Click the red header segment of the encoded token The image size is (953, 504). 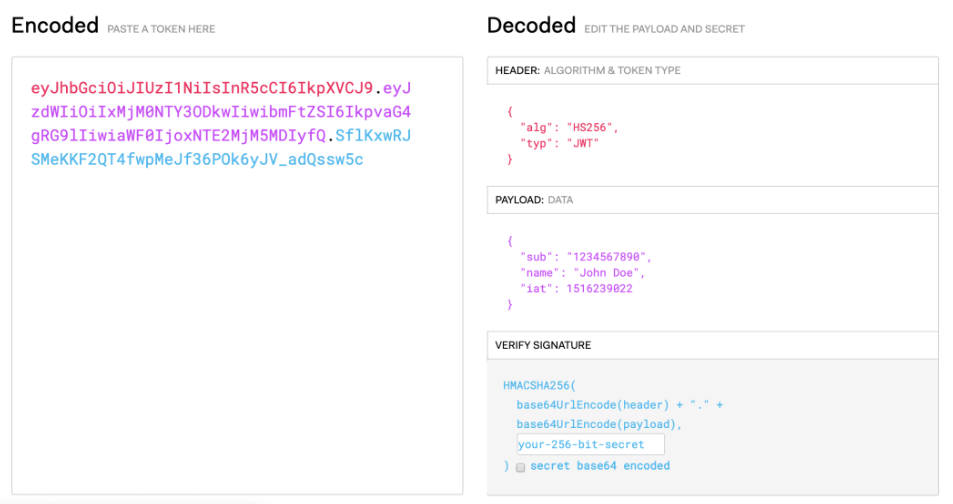(202, 88)
